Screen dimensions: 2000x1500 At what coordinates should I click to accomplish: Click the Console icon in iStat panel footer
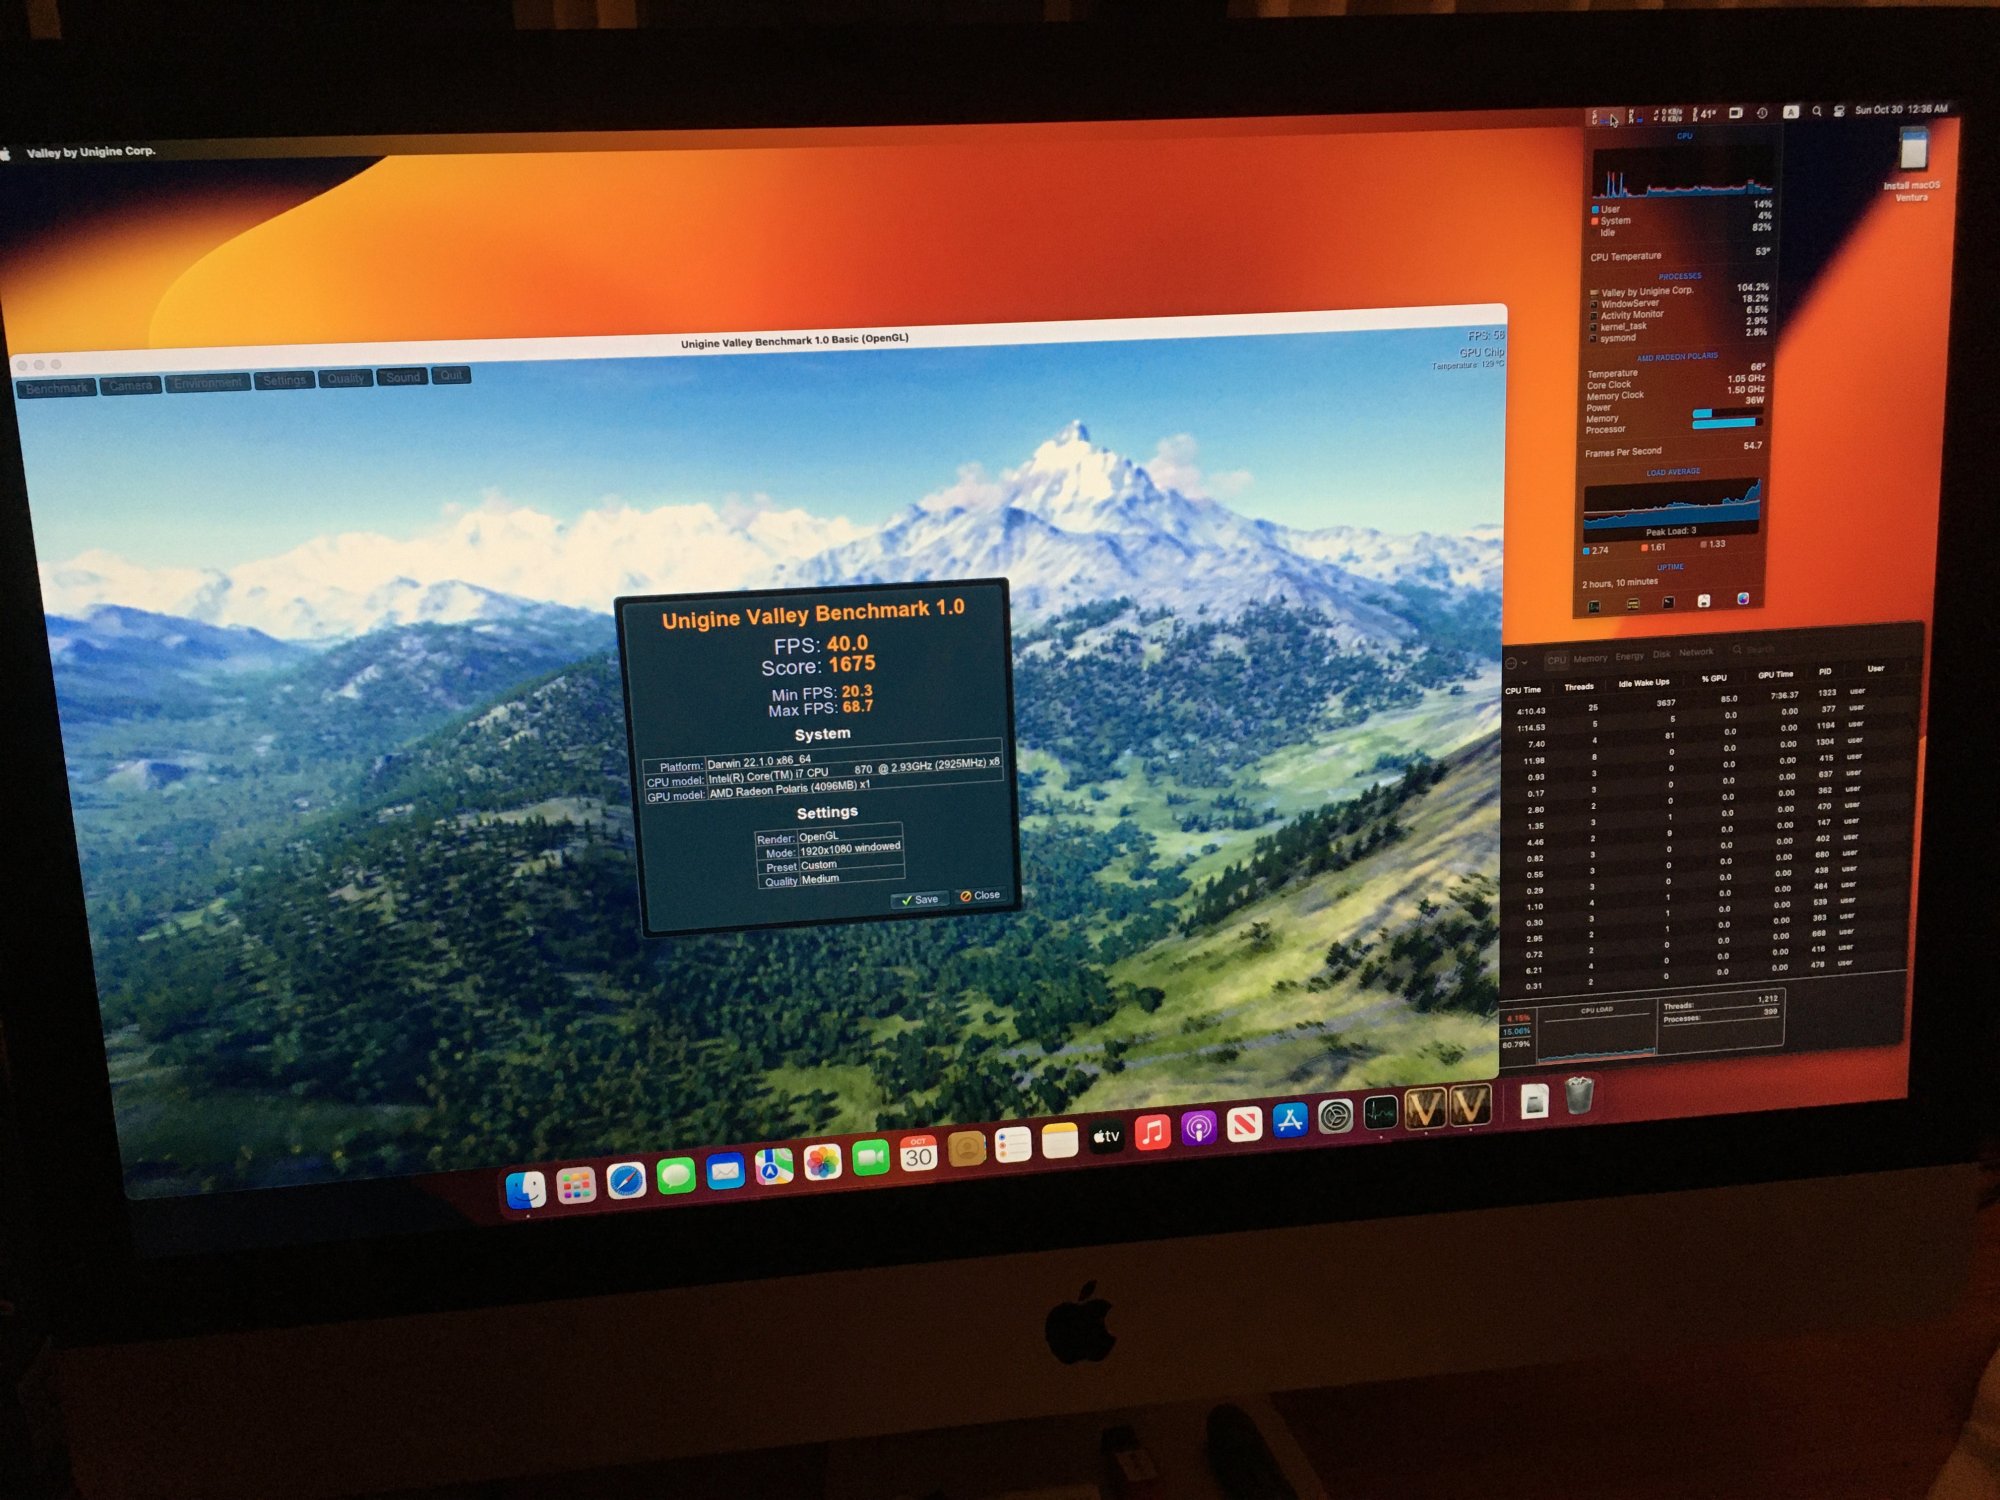(1632, 604)
